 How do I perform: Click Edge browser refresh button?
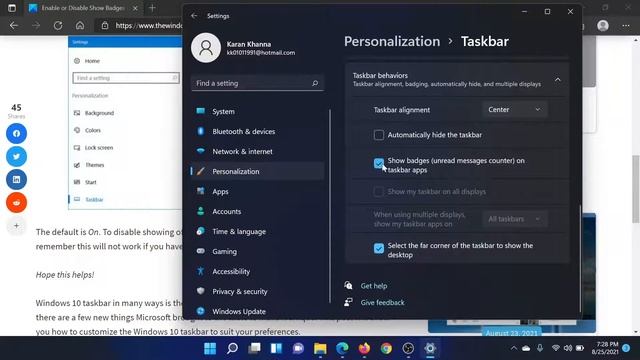[58, 25]
